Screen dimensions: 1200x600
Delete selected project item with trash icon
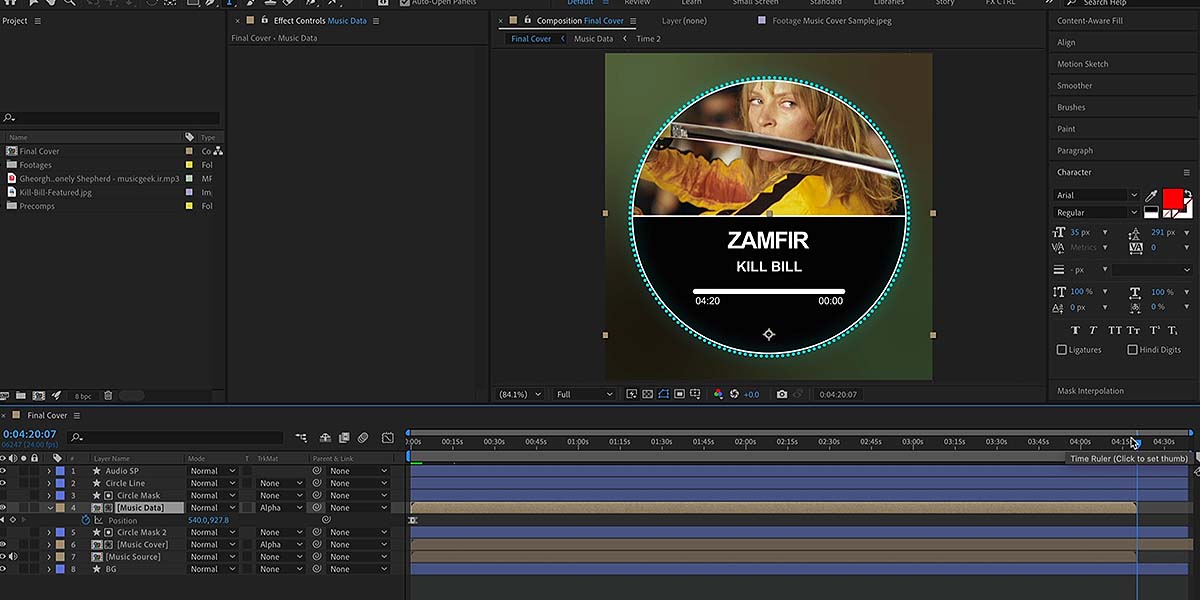pos(108,396)
